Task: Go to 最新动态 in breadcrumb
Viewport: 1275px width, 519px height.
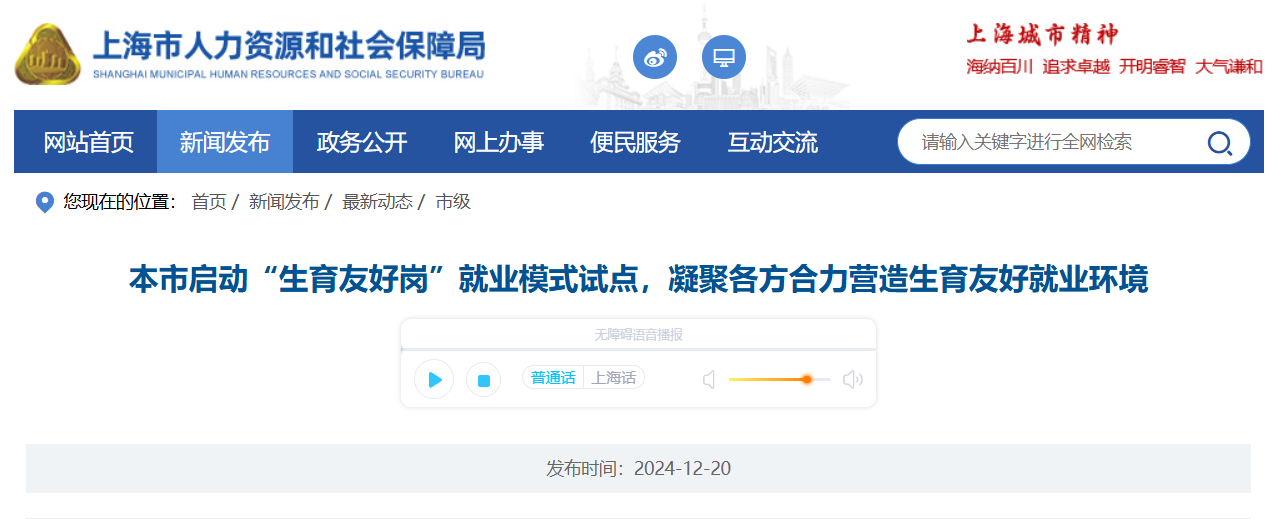Action: coord(377,202)
